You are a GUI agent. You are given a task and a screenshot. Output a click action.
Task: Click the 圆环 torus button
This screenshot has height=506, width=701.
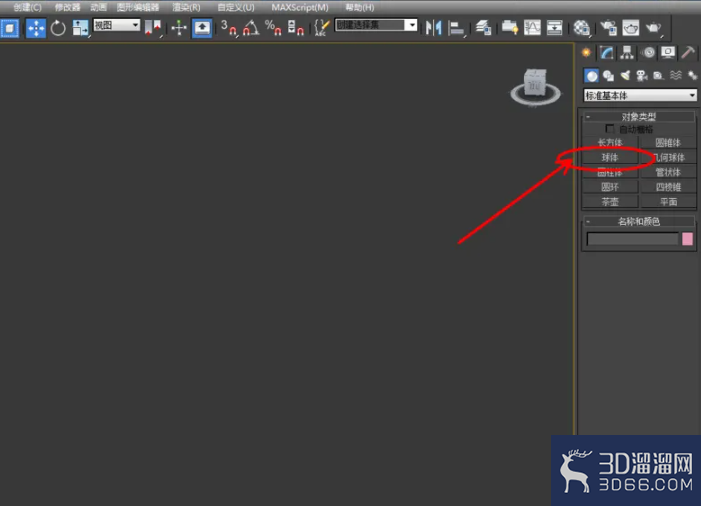[x=610, y=187]
